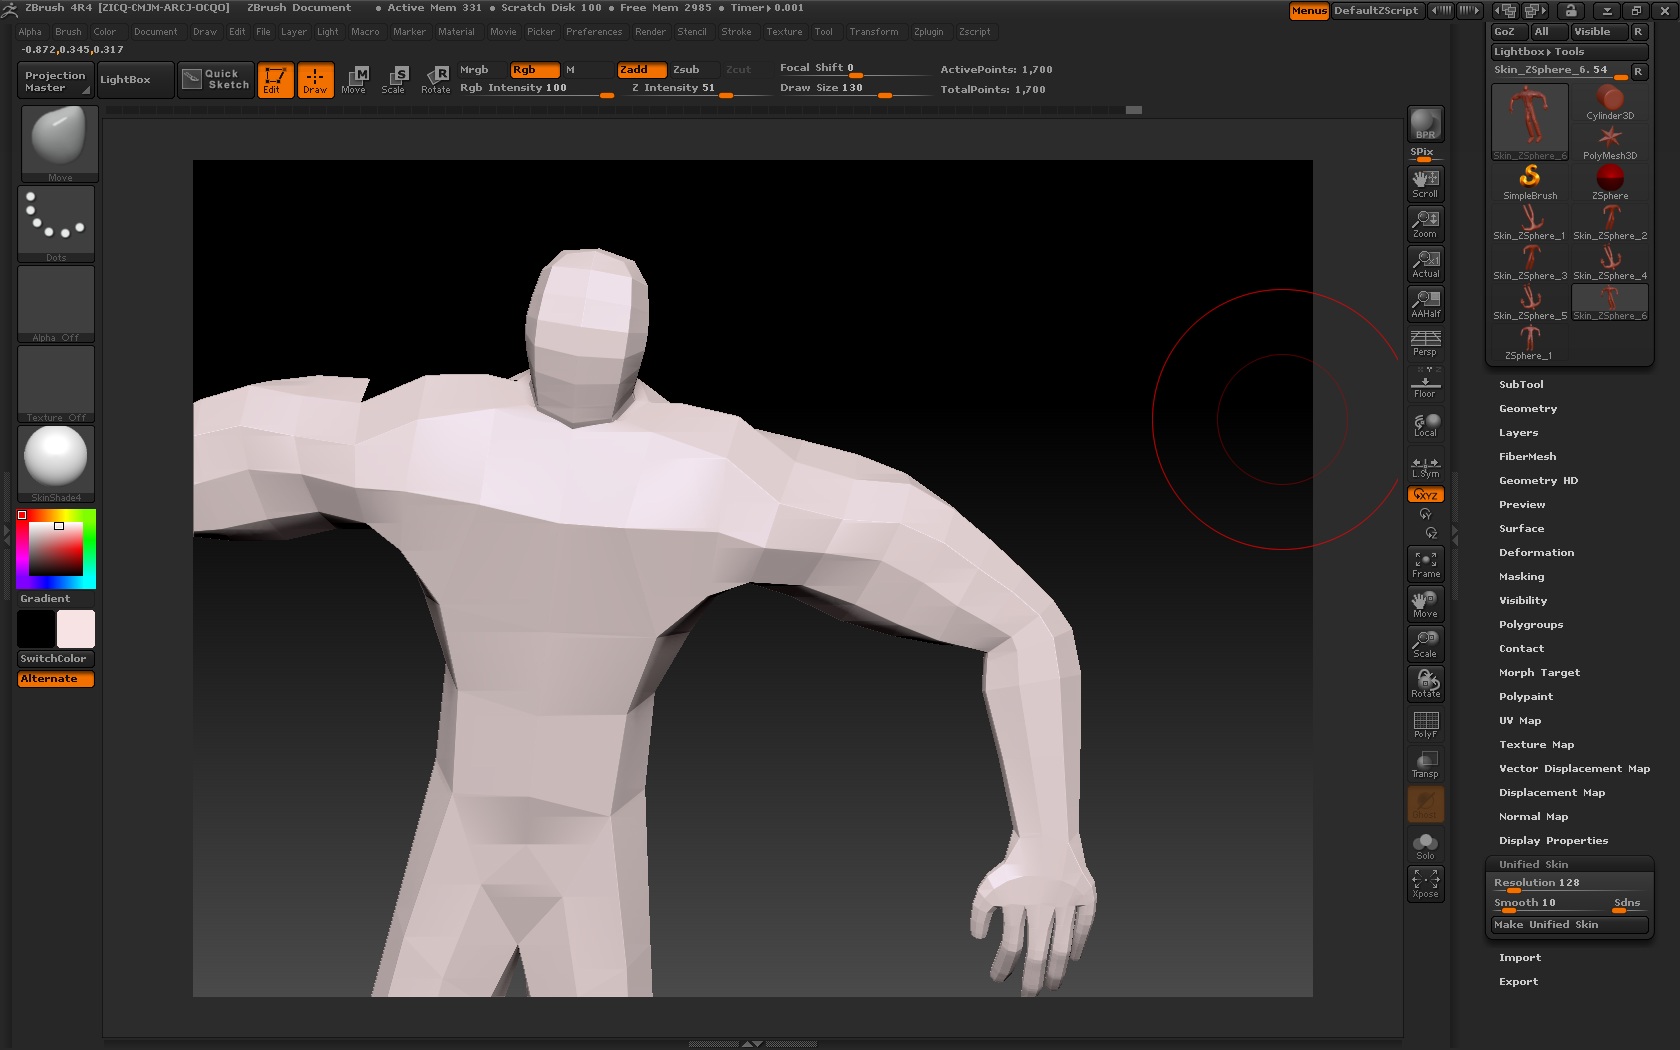Click the right shelf Scale view icon

[1425, 644]
